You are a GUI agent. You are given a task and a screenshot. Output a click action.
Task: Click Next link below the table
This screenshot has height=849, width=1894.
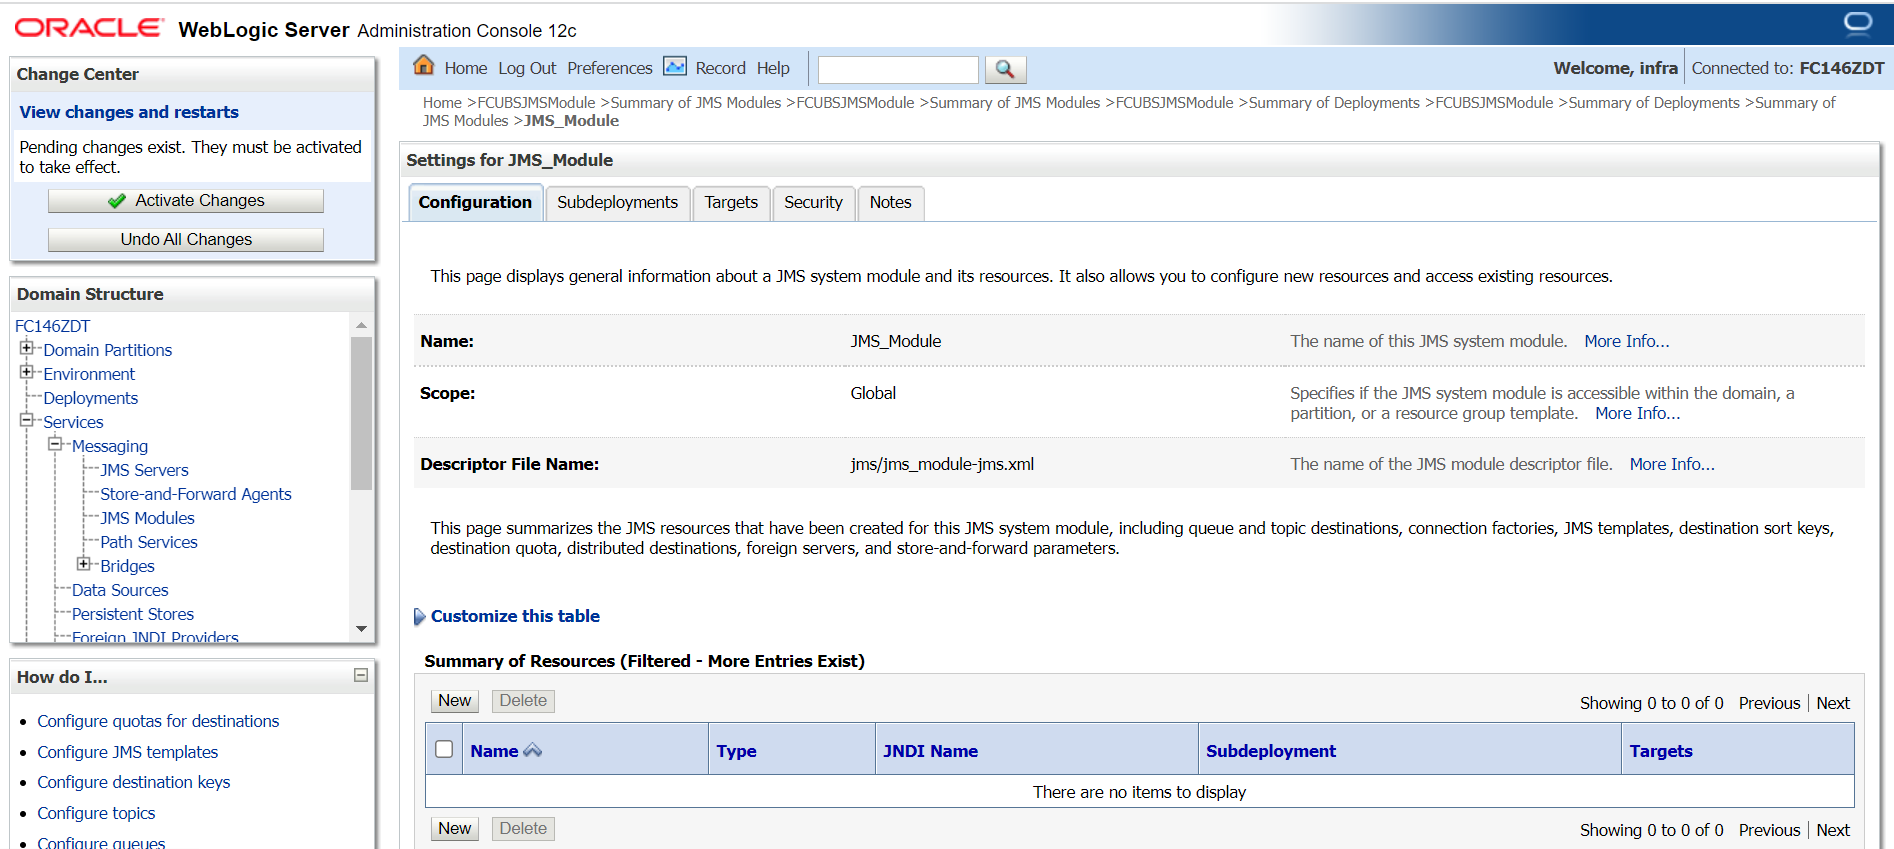point(1833,830)
